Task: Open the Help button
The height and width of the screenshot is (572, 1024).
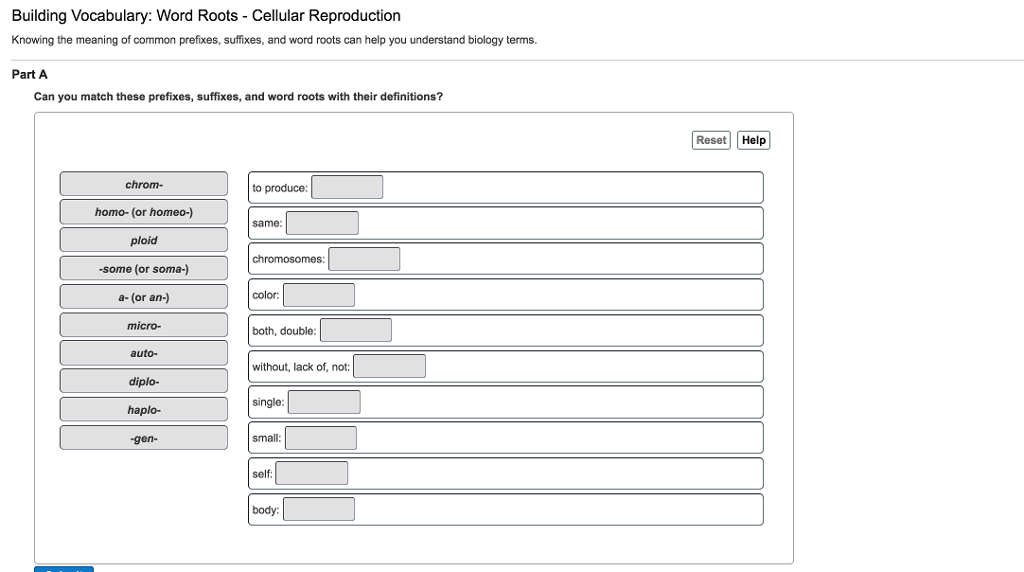Action: click(x=754, y=140)
